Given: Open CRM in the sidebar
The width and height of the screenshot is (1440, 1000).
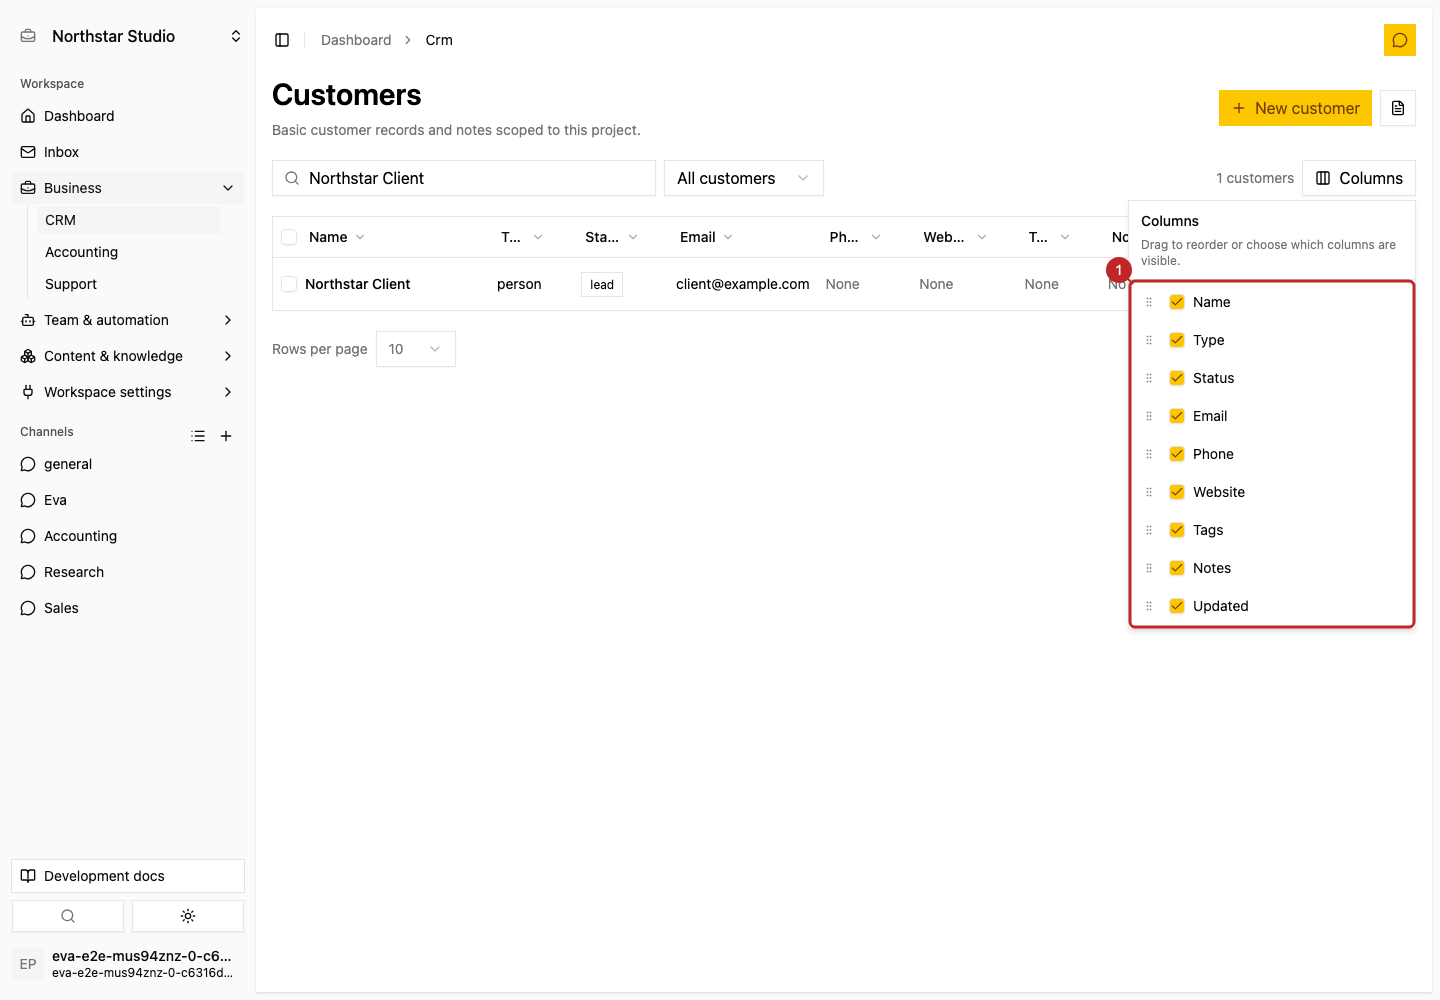Looking at the screenshot, I should coord(128,220).
